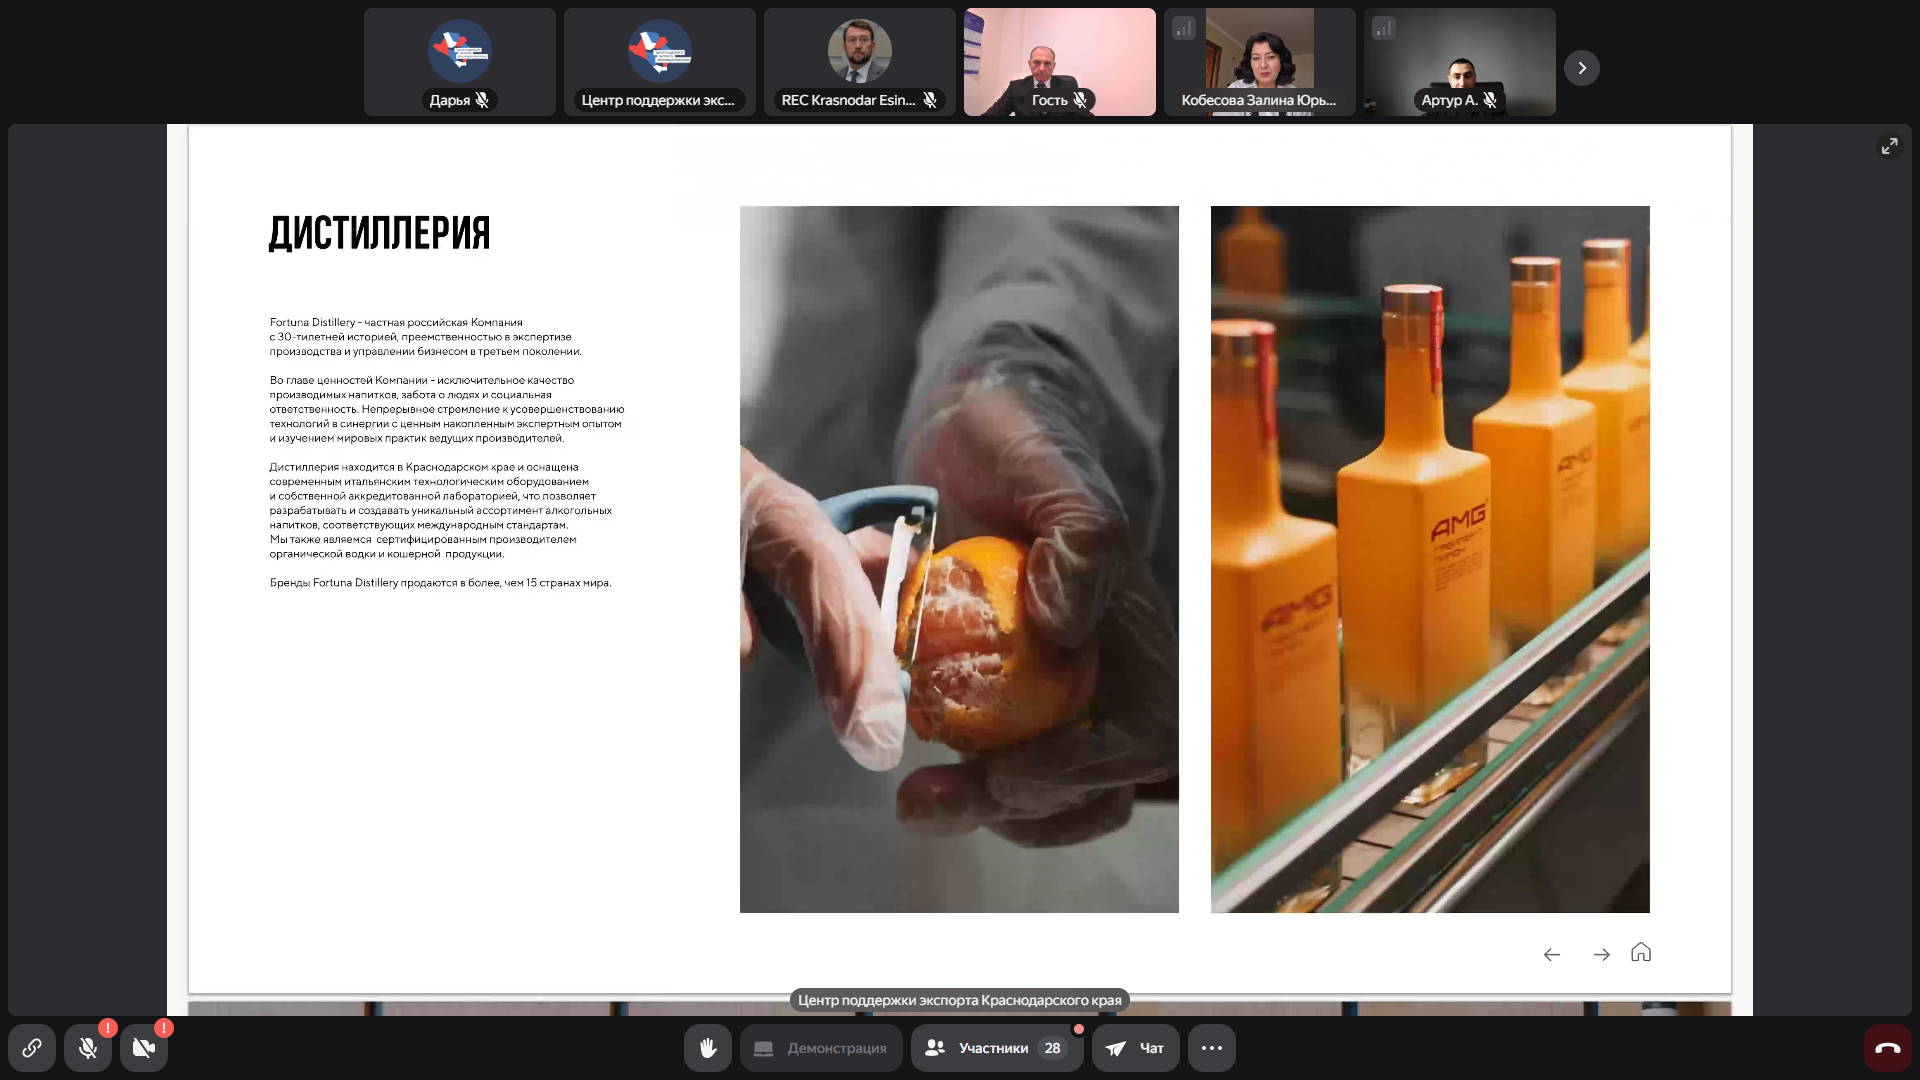Screen dimensions: 1920x1080
Task: Toggle the disabled camera button
Action: (144, 1048)
